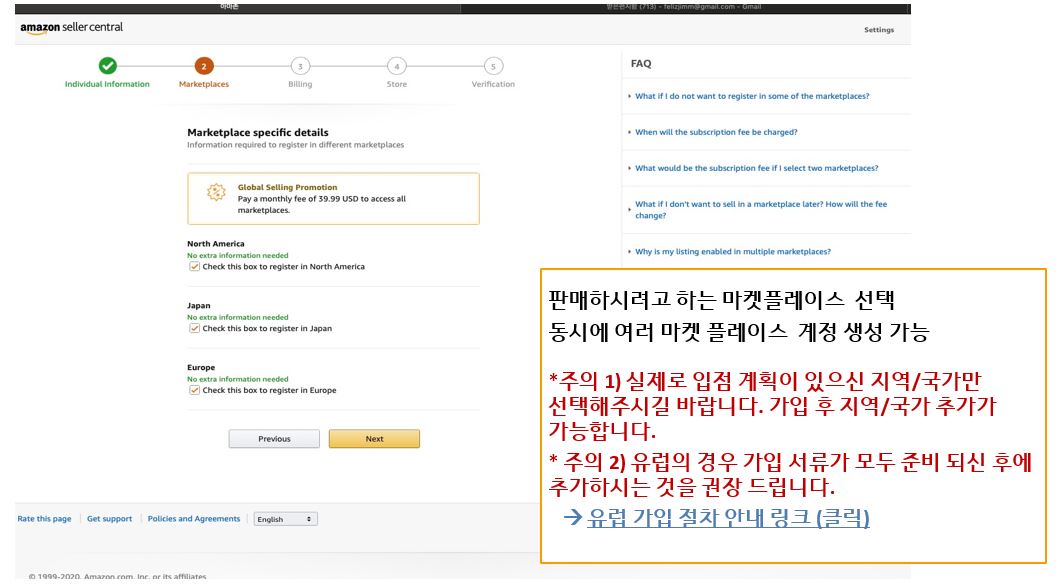Click the Amazon Seller Central logo
1058x584 pixels.
[72, 28]
